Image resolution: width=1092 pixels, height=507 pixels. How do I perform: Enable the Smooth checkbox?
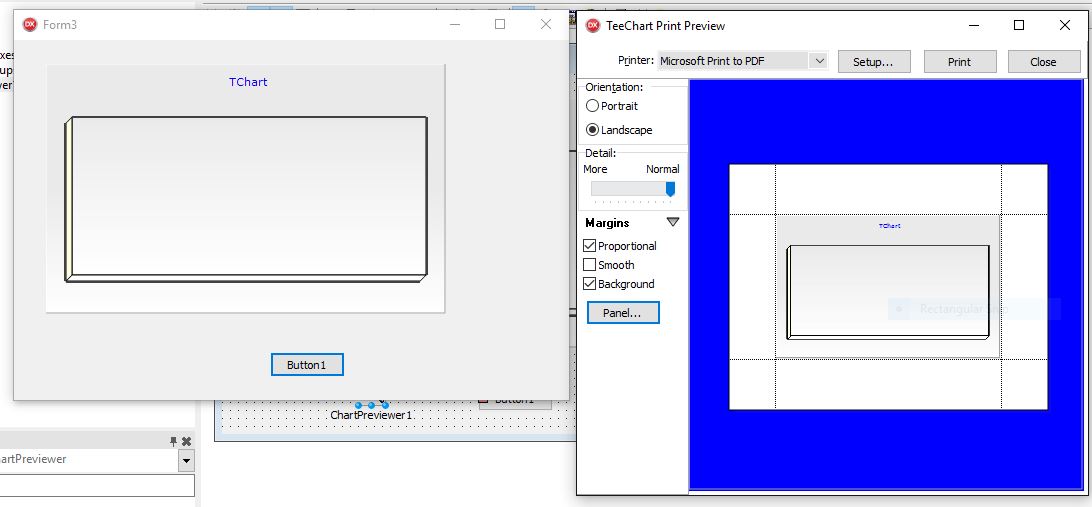[589, 265]
